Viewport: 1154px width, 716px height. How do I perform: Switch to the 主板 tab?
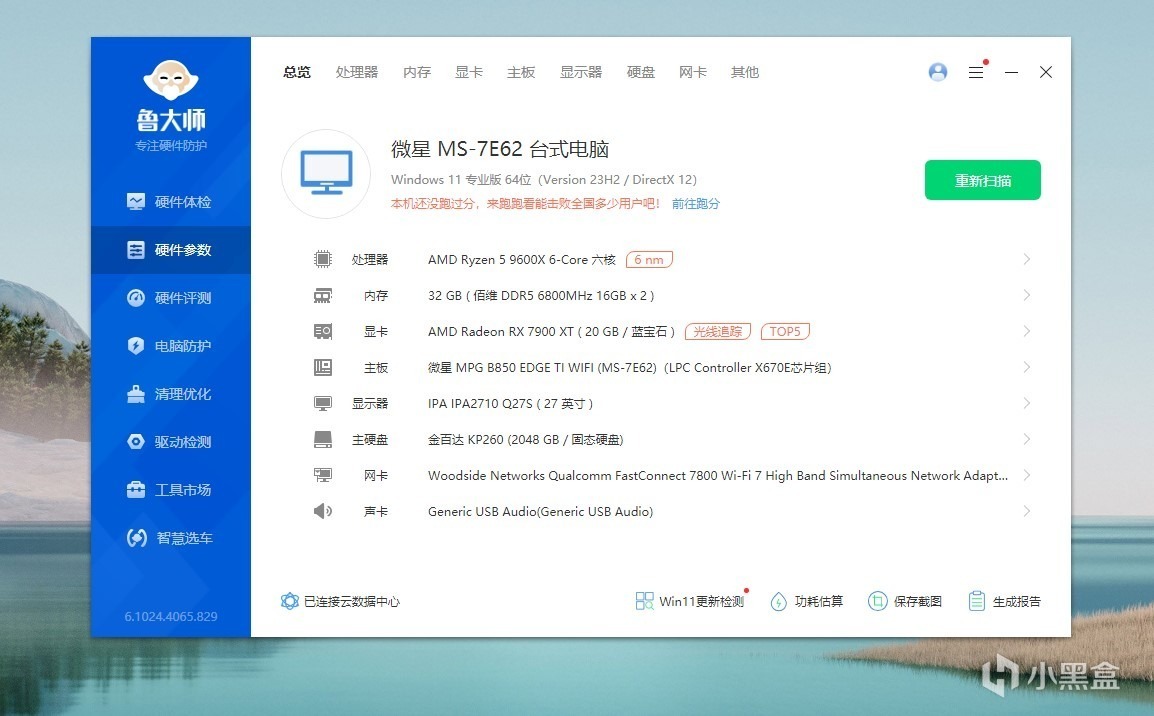pyautogui.click(x=521, y=72)
